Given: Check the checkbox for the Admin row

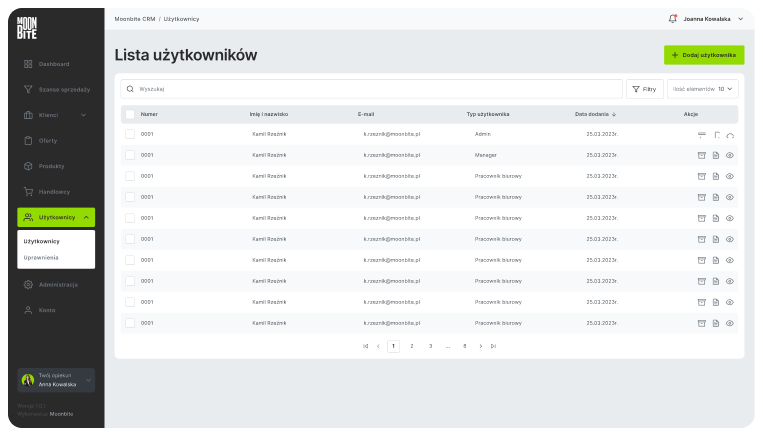Looking at the screenshot, I should coord(130,134).
